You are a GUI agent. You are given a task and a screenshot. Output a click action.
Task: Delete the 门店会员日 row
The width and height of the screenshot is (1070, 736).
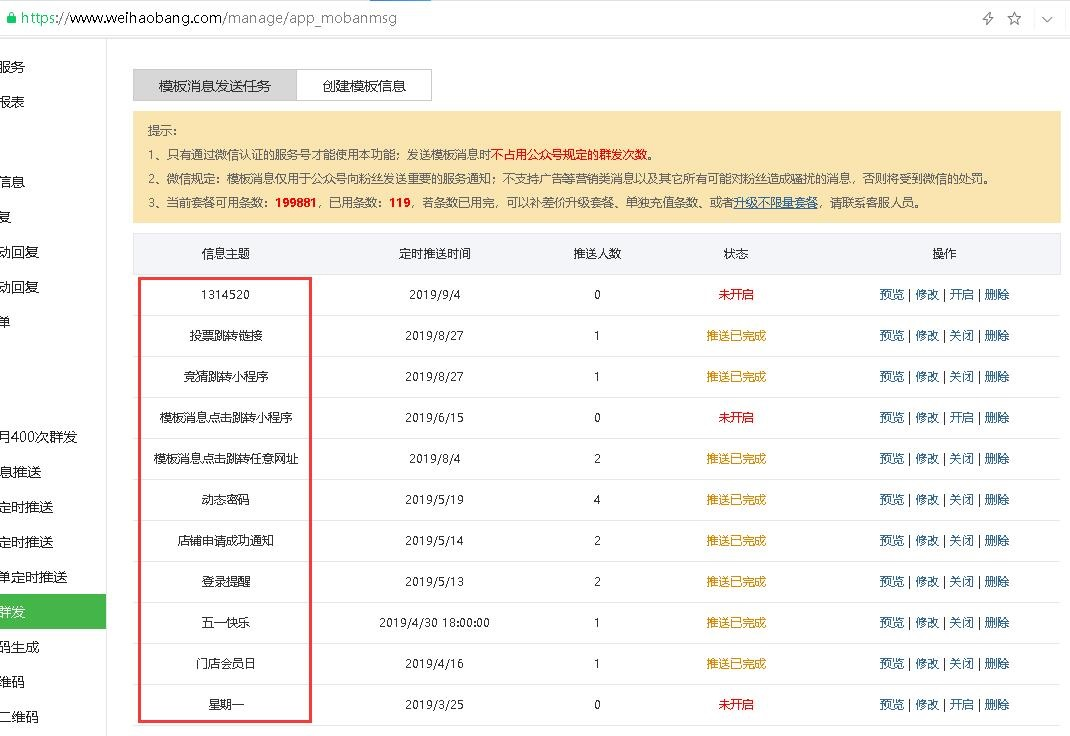tap(997, 663)
